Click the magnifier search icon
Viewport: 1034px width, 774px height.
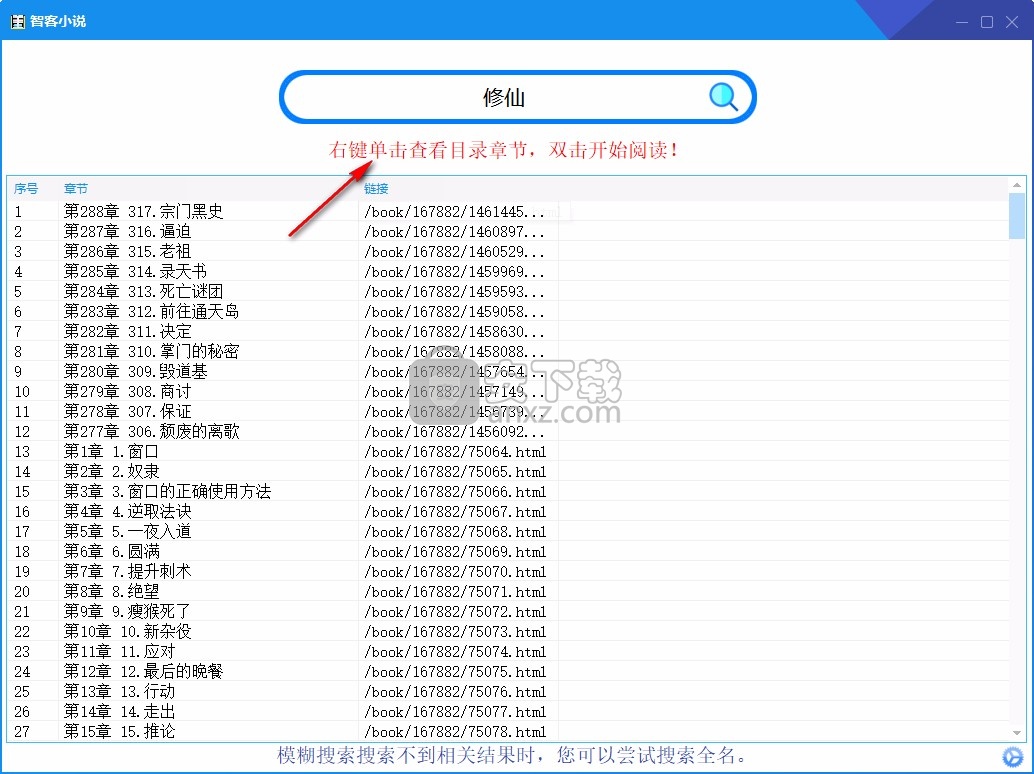(723, 97)
